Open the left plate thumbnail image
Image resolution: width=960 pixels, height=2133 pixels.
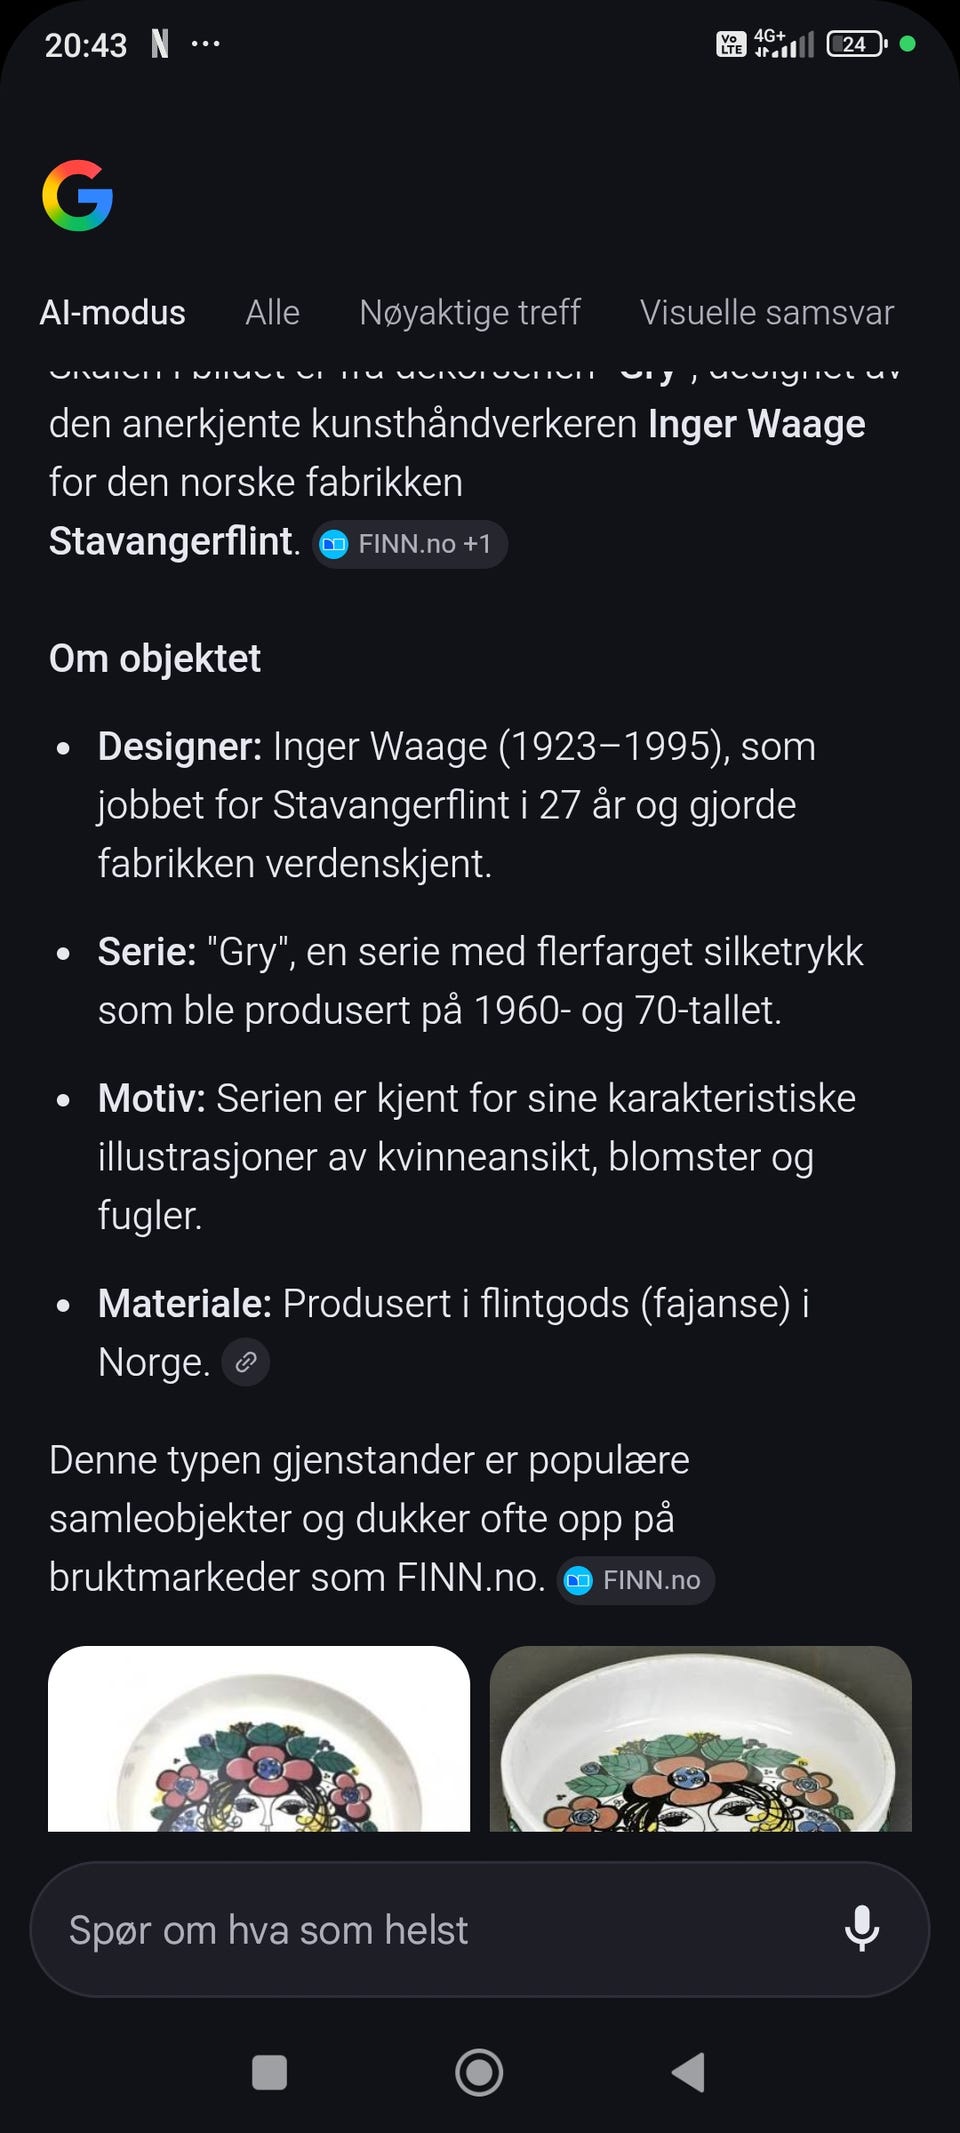coord(259,1740)
